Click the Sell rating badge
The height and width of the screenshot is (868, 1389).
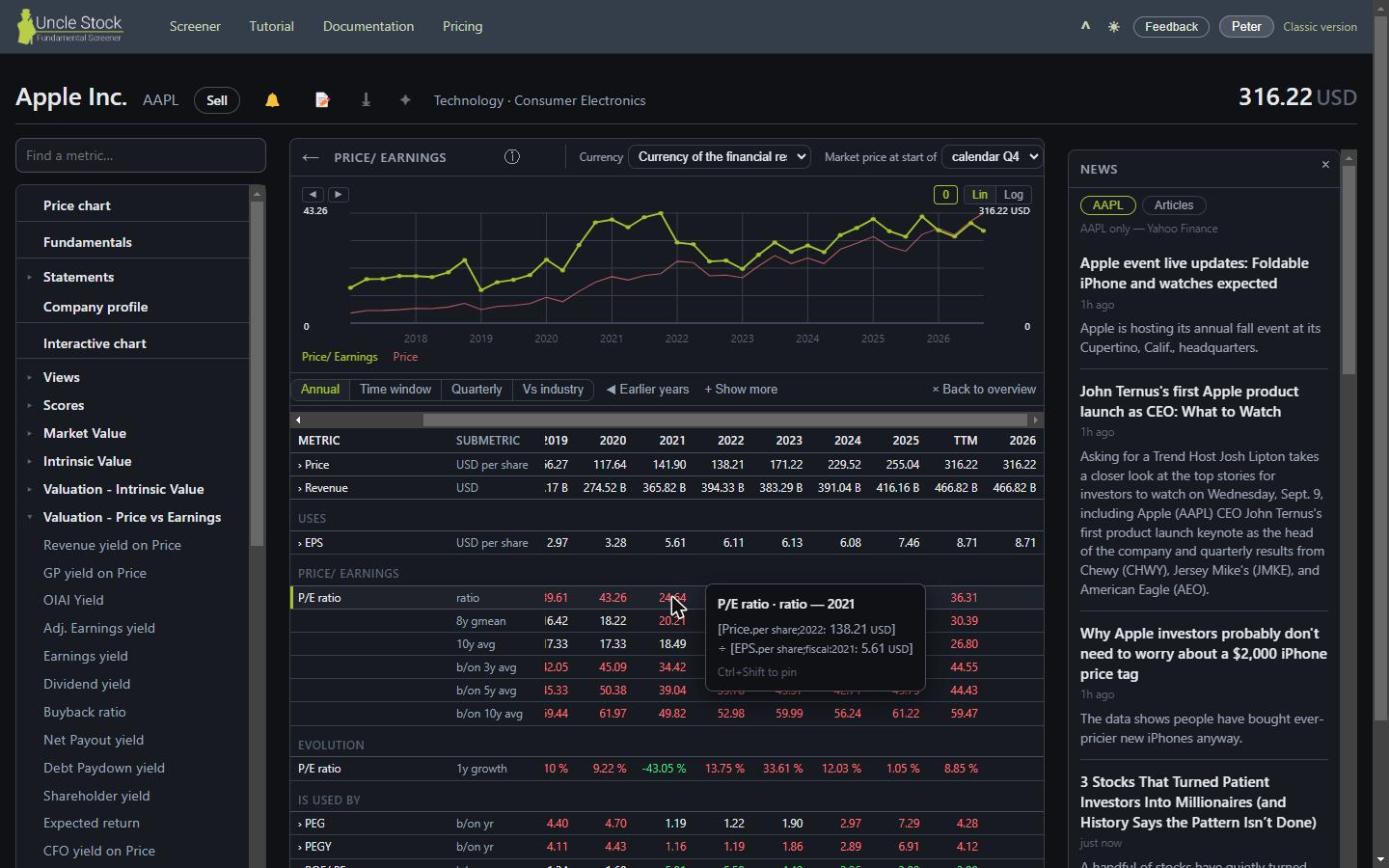pos(216,100)
